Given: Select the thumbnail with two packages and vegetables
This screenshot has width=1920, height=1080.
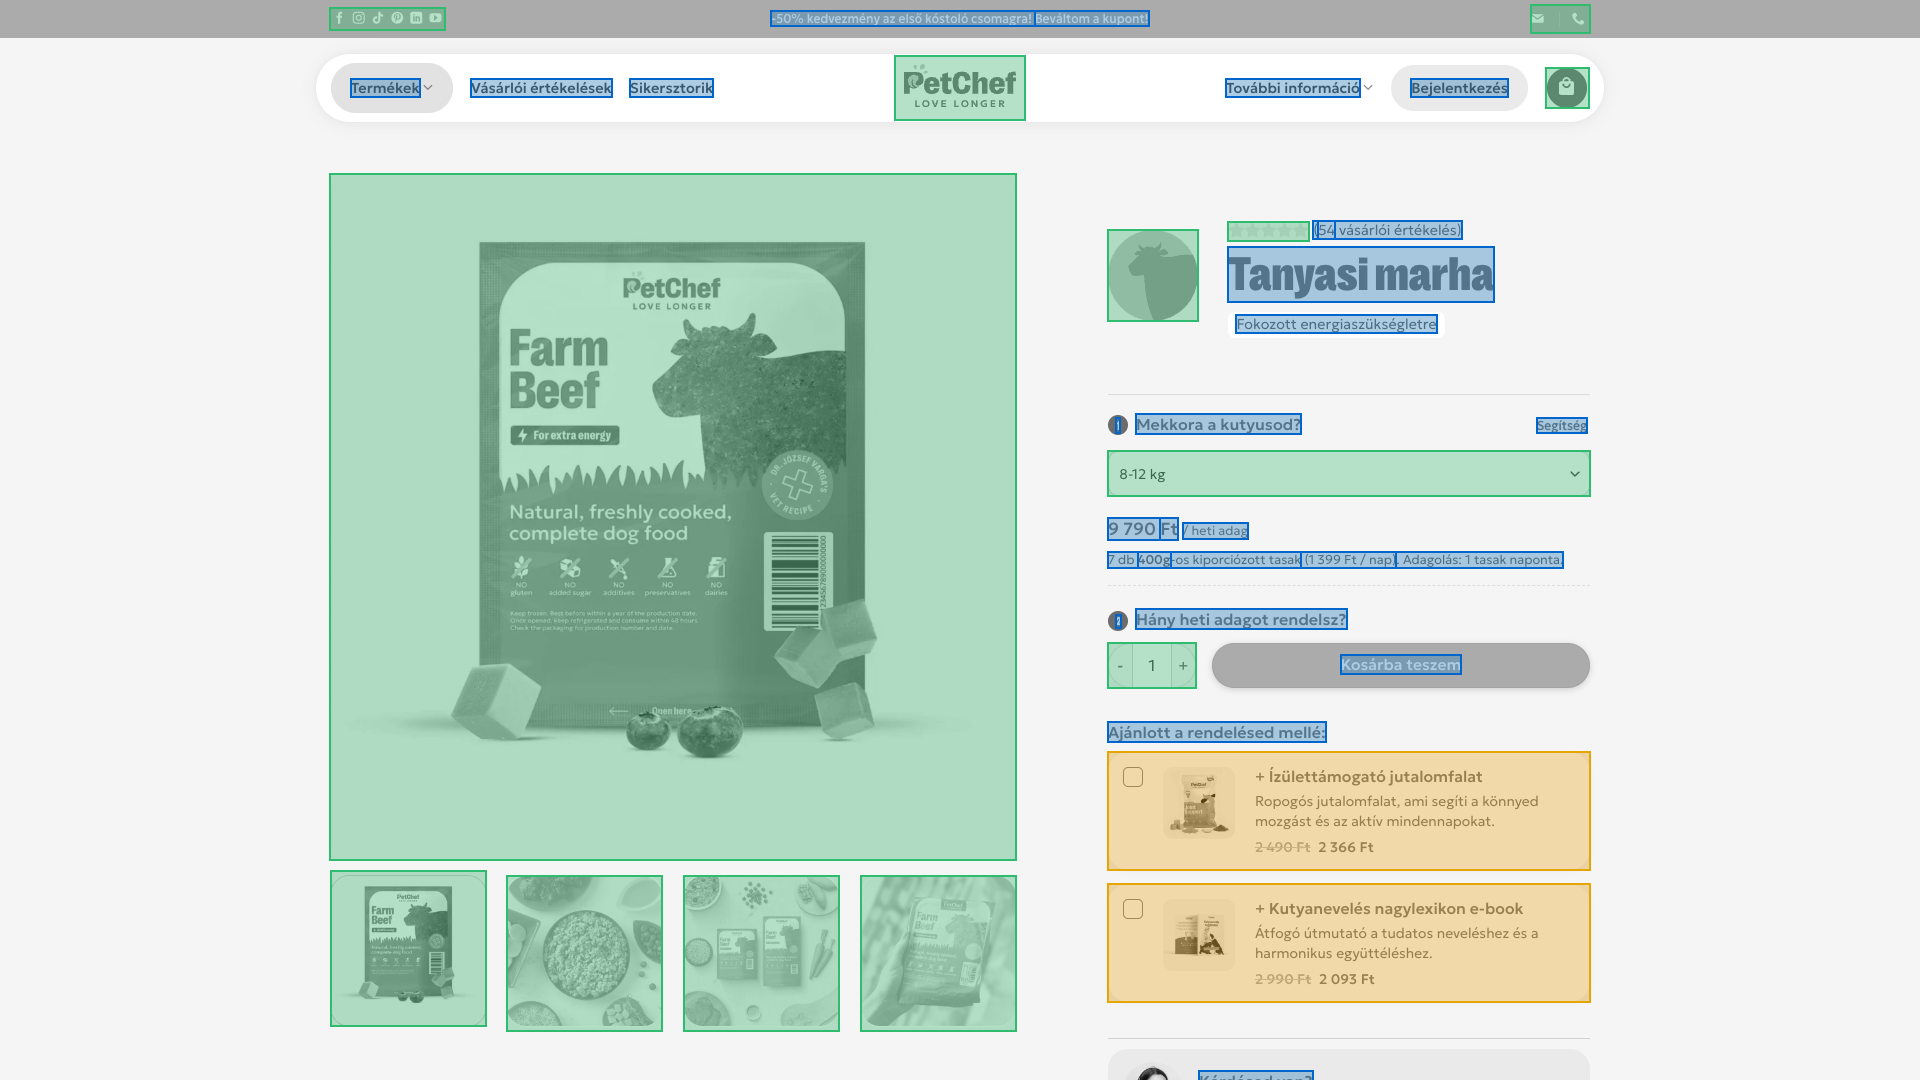Looking at the screenshot, I should click(x=761, y=953).
